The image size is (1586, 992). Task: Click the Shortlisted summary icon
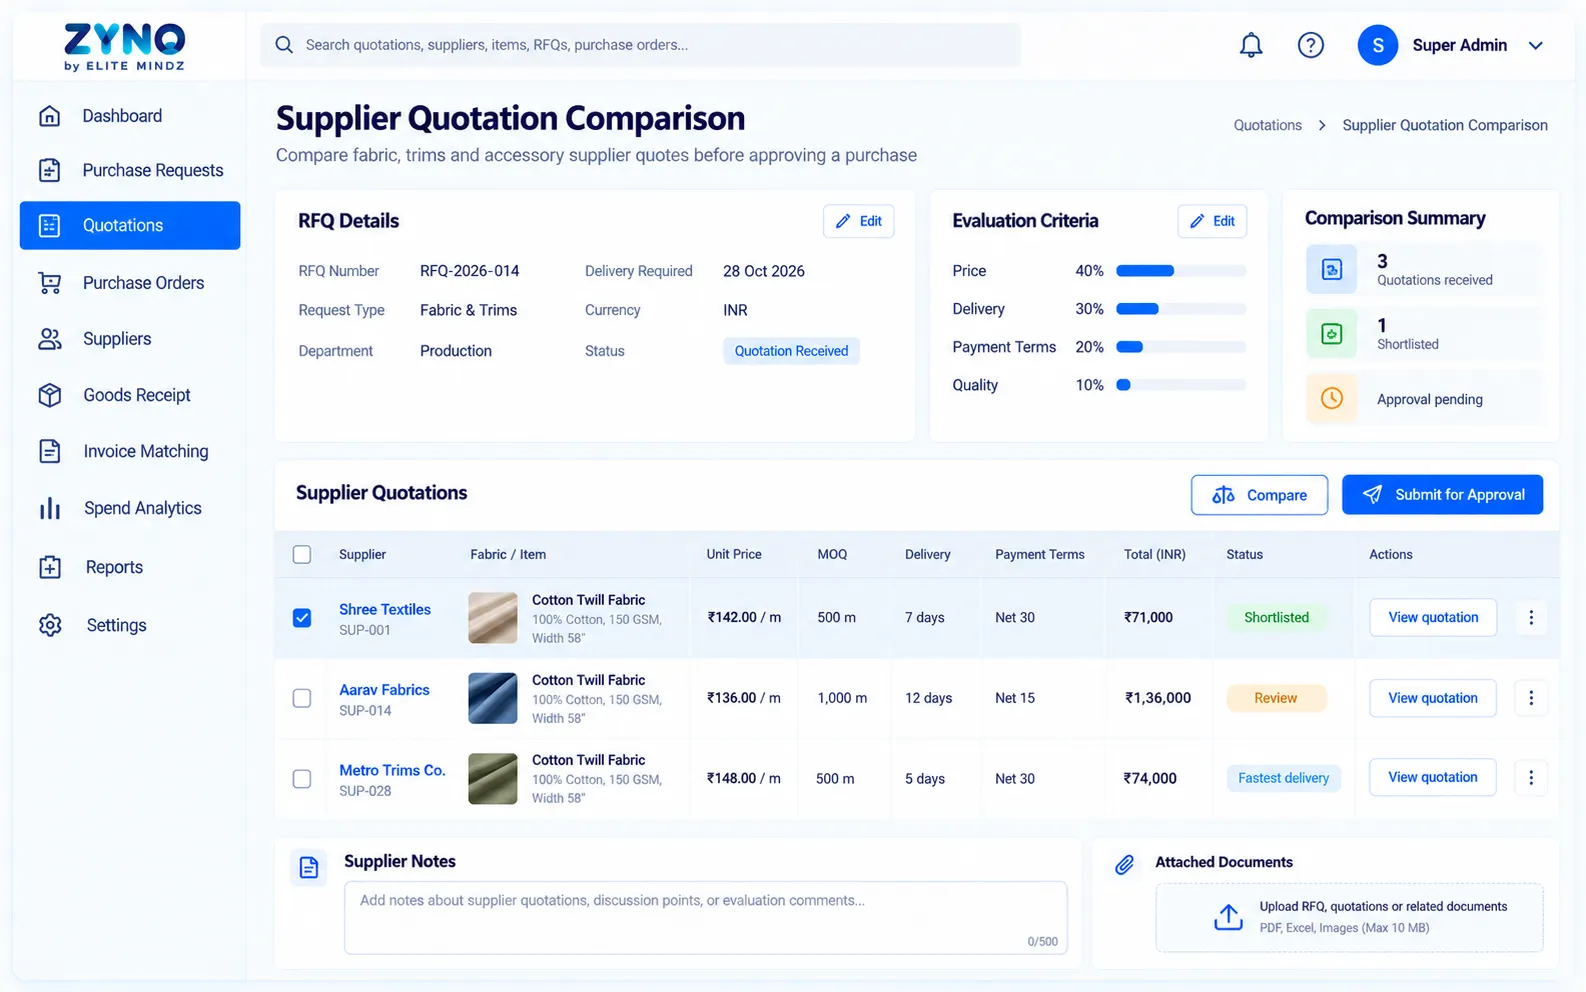coord(1331,334)
